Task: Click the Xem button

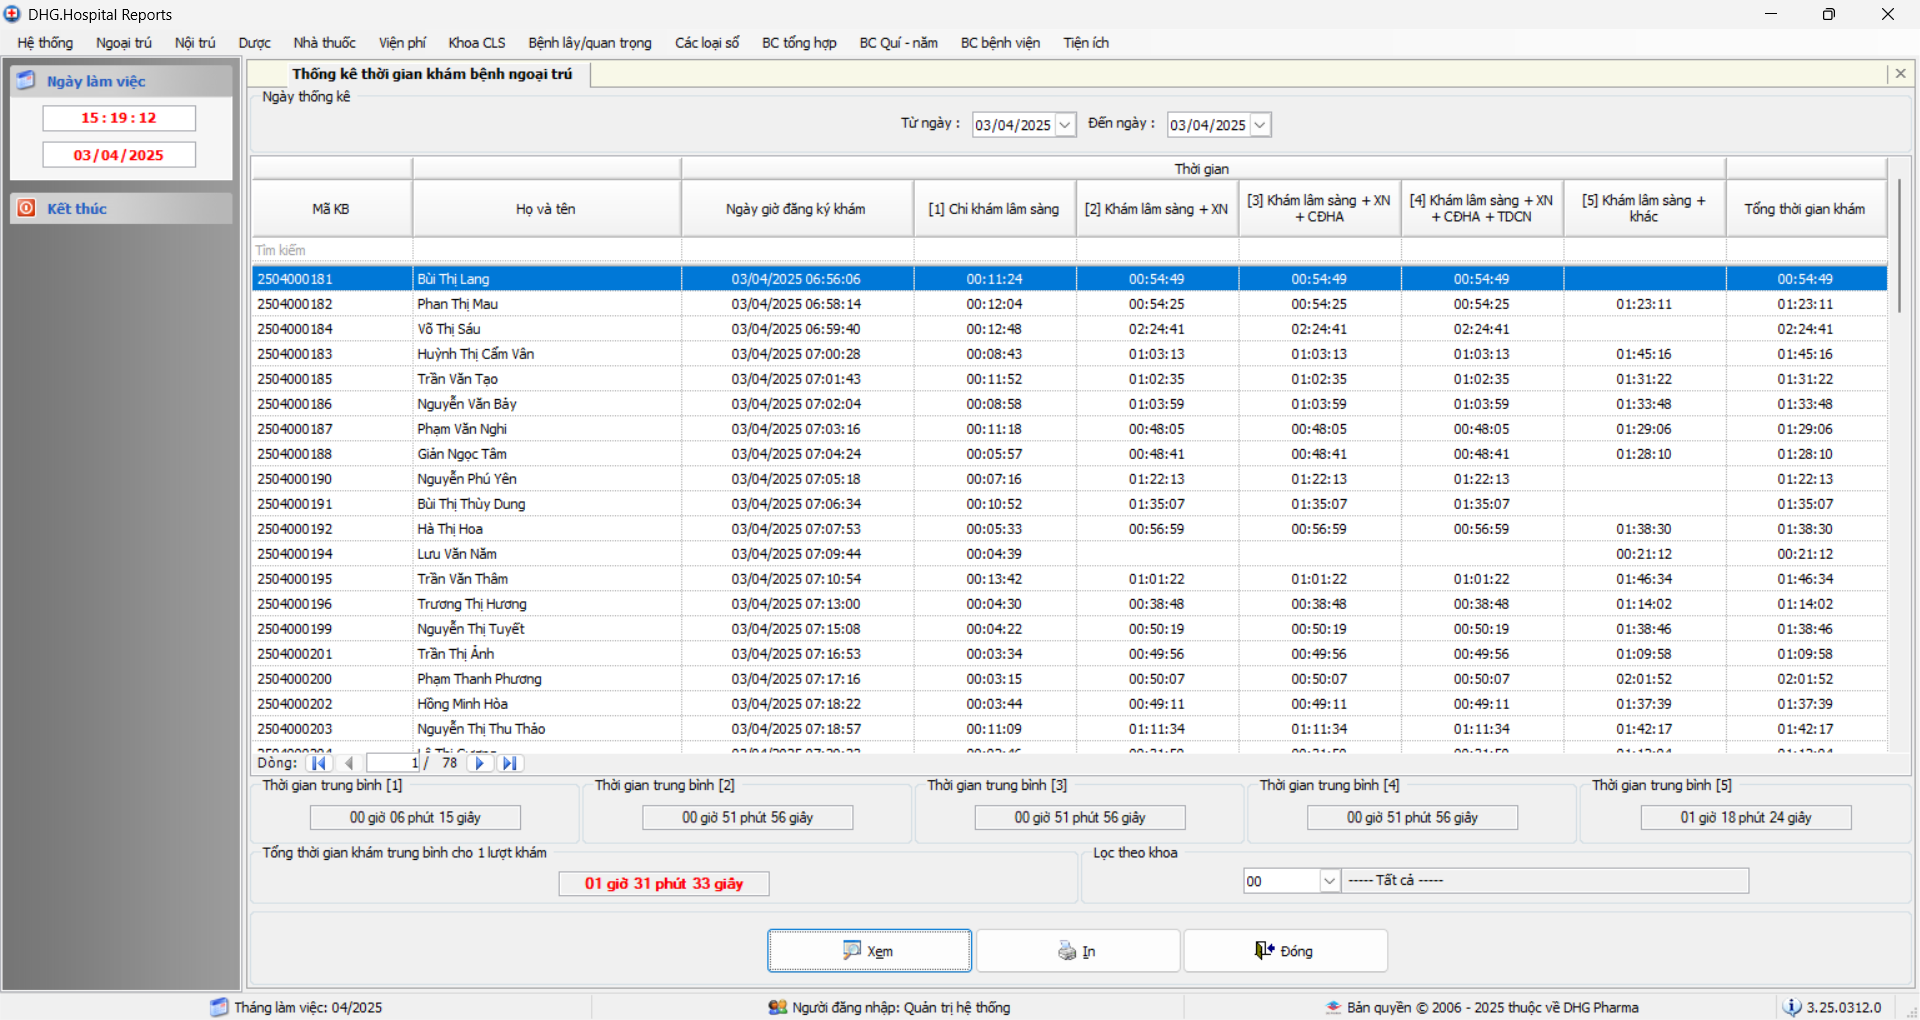Action: (869, 951)
